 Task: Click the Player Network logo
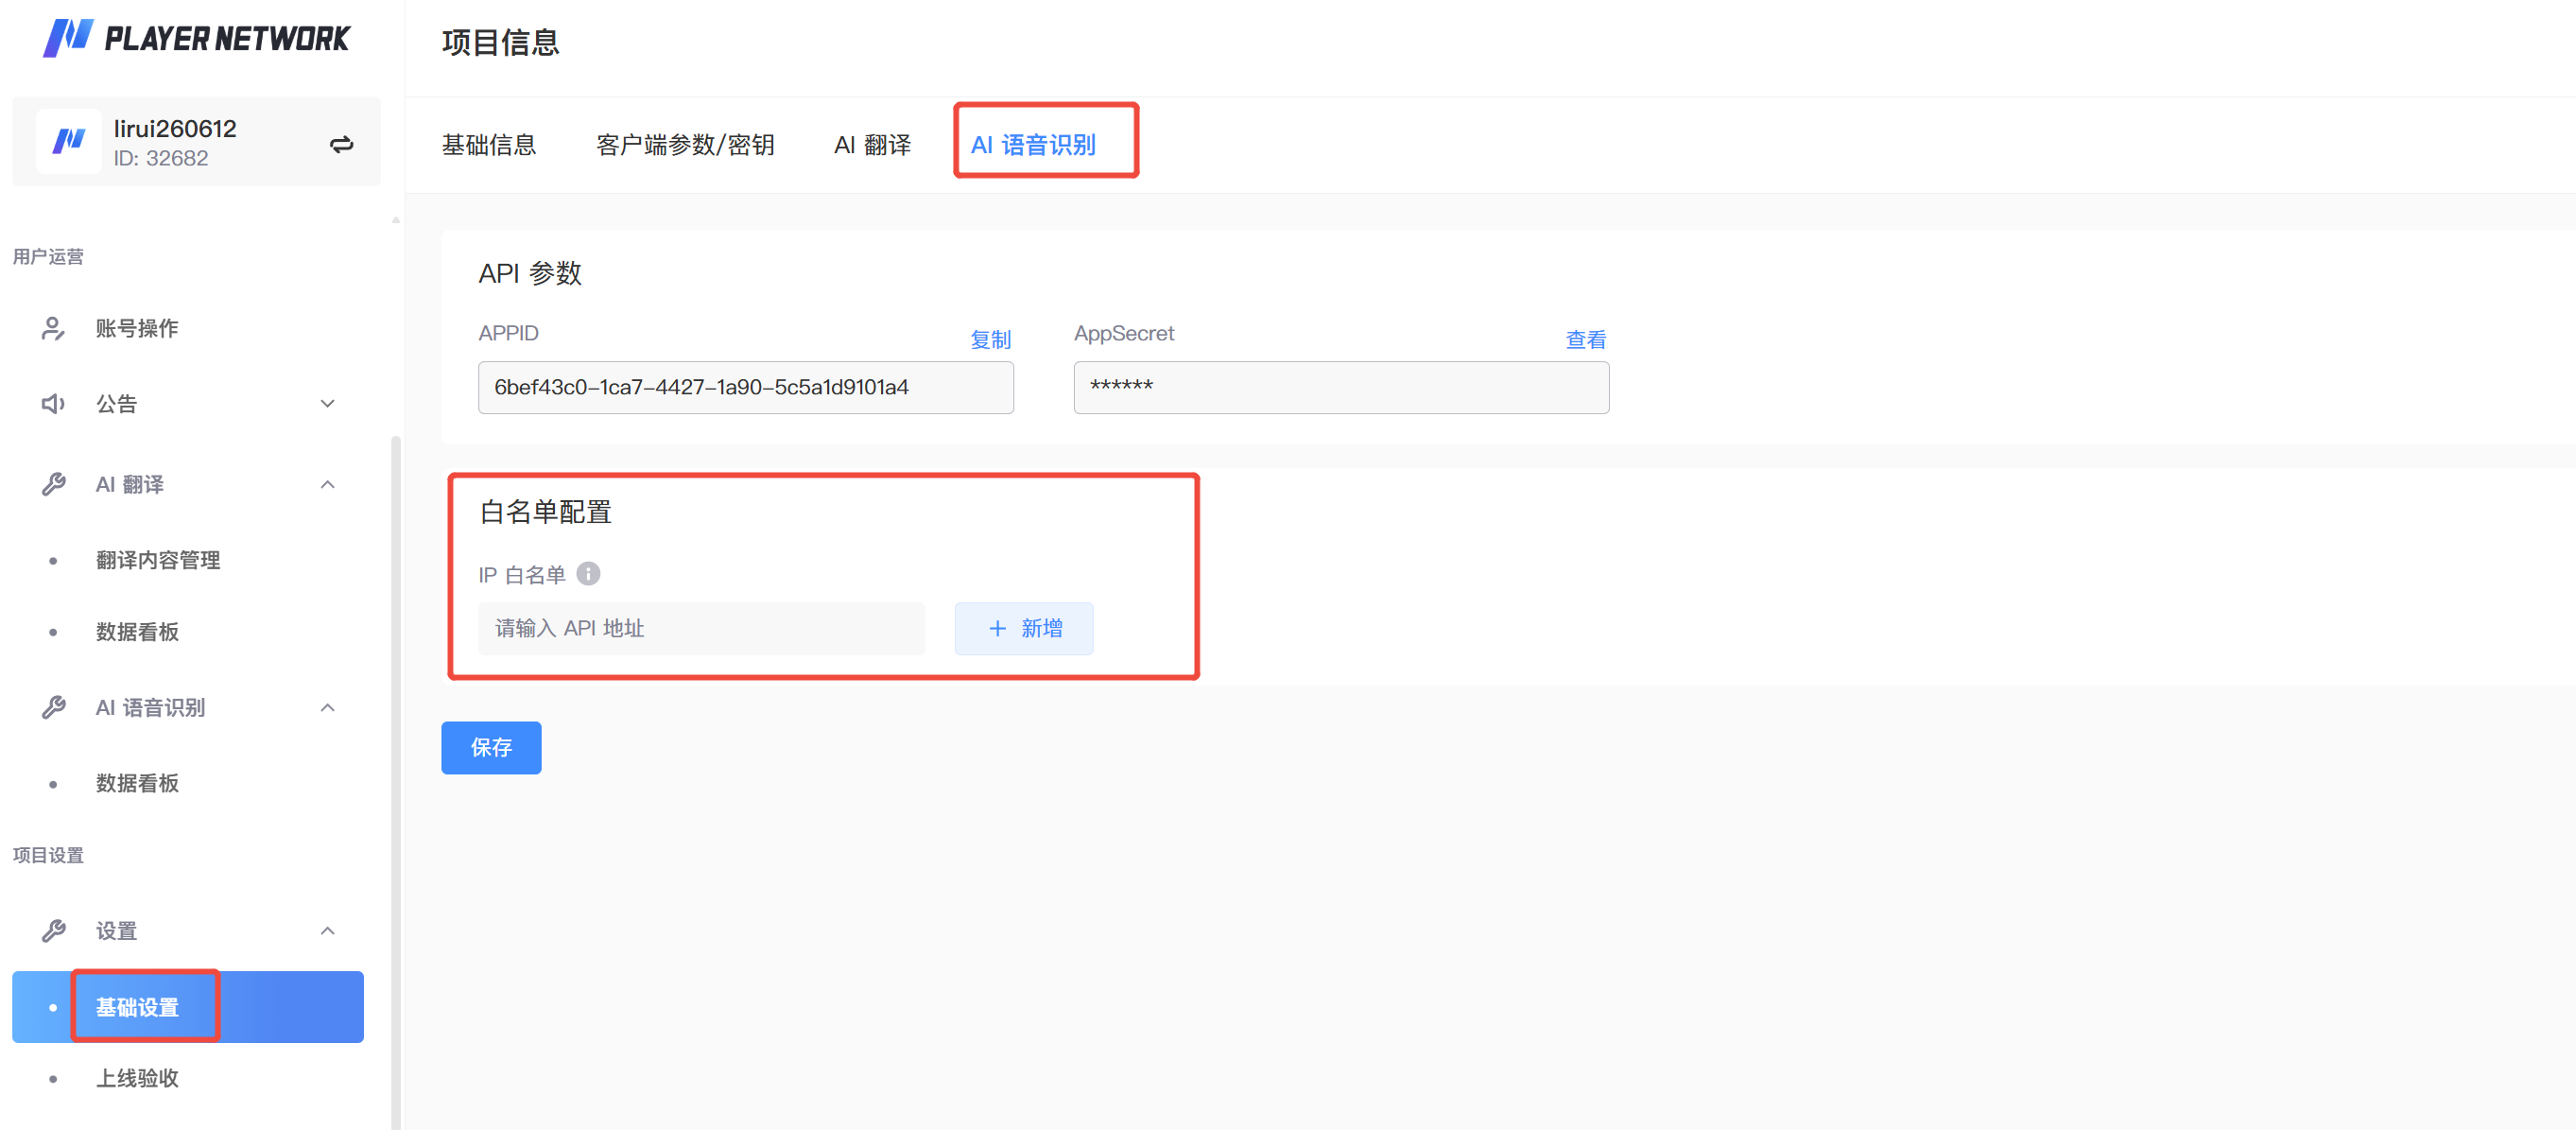196,38
